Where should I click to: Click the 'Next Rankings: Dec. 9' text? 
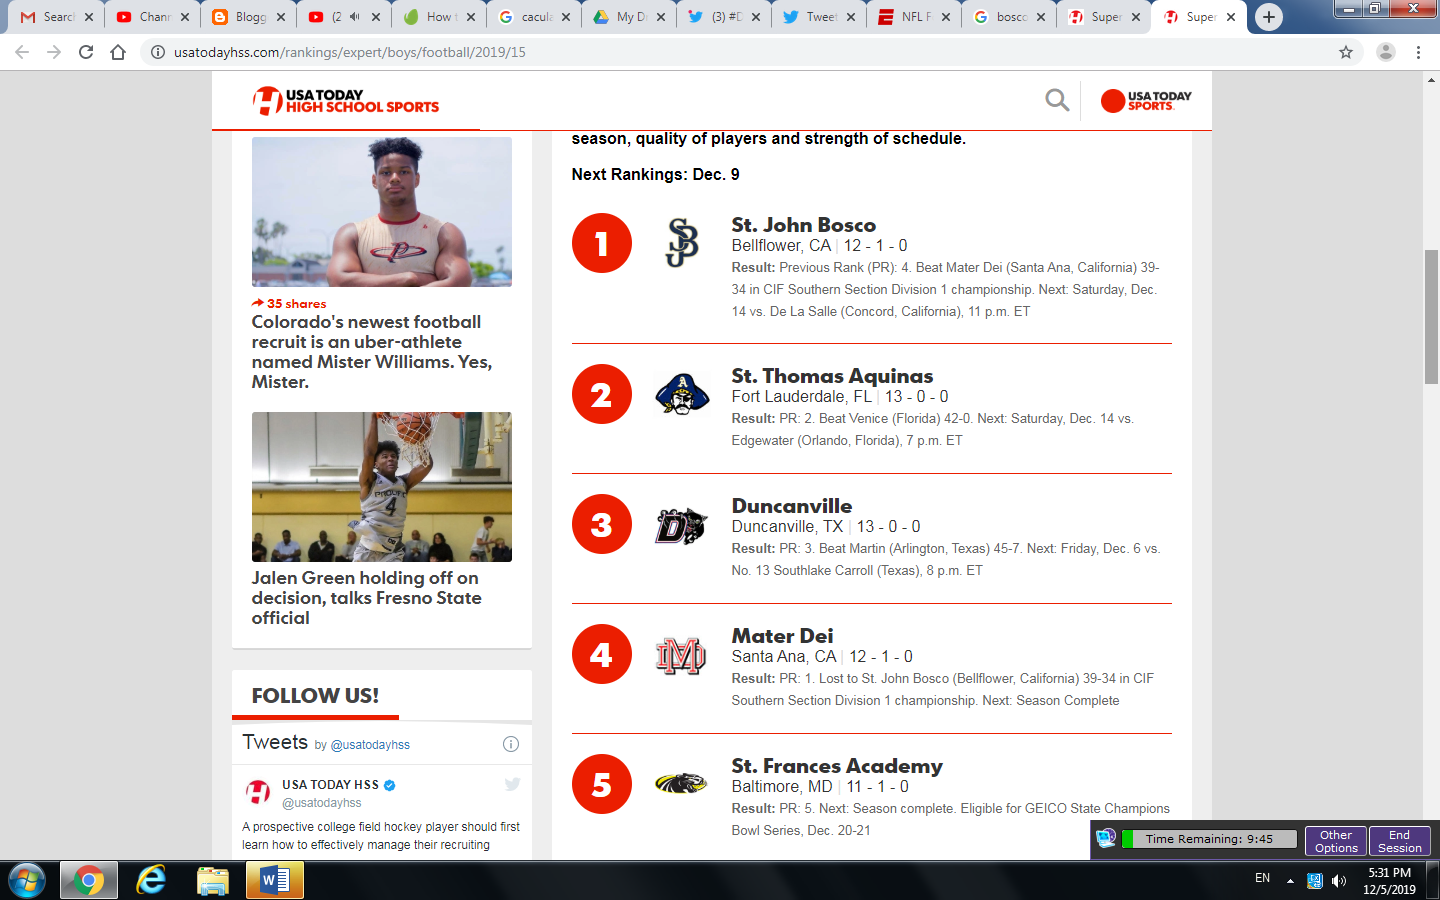655,174
